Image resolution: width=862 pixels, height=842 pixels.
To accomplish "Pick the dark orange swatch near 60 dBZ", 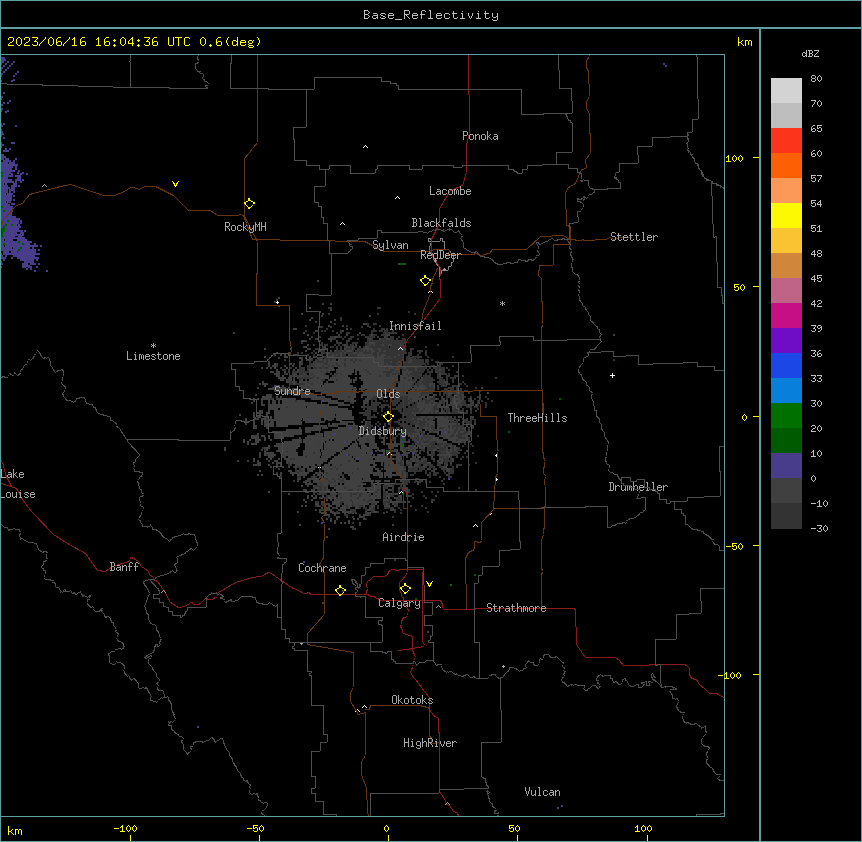I will pyautogui.click(x=786, y=165).
